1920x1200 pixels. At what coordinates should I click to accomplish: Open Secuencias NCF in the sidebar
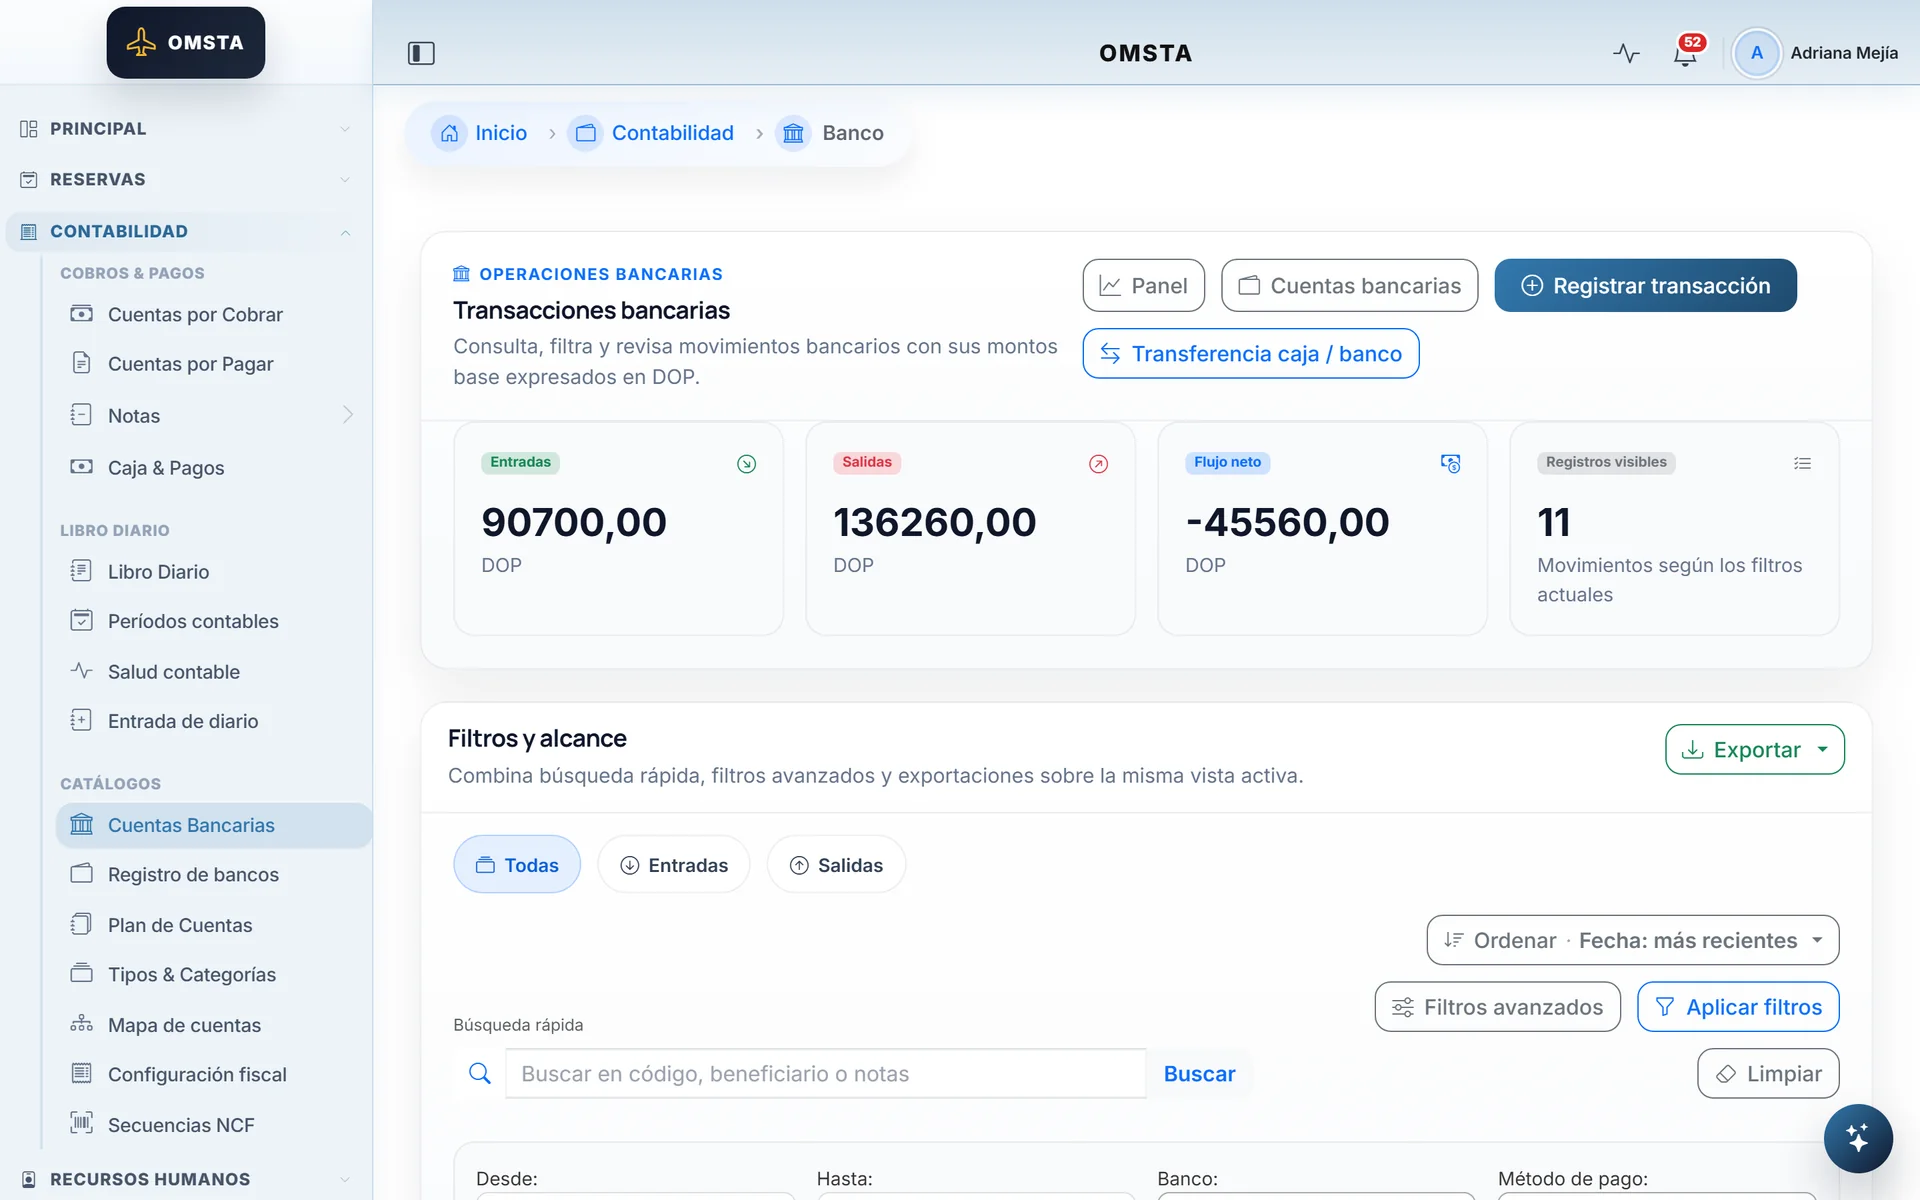pos(181,1125)
